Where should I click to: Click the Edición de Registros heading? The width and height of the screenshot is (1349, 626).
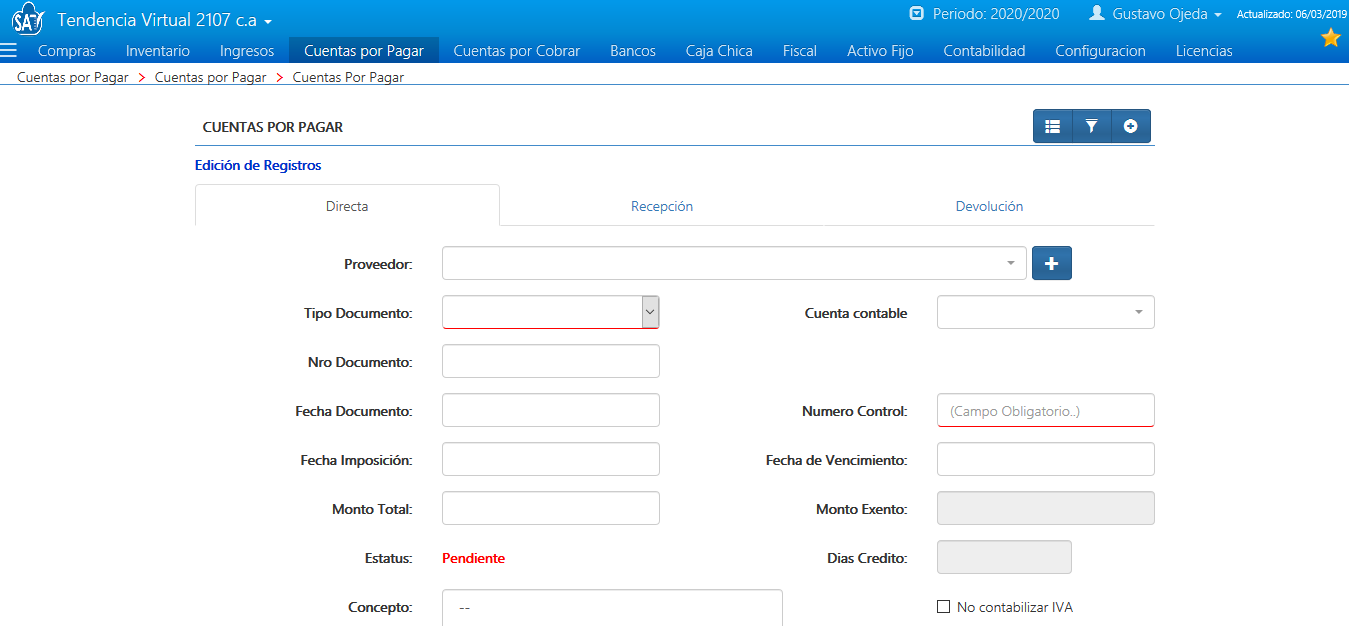258,165
